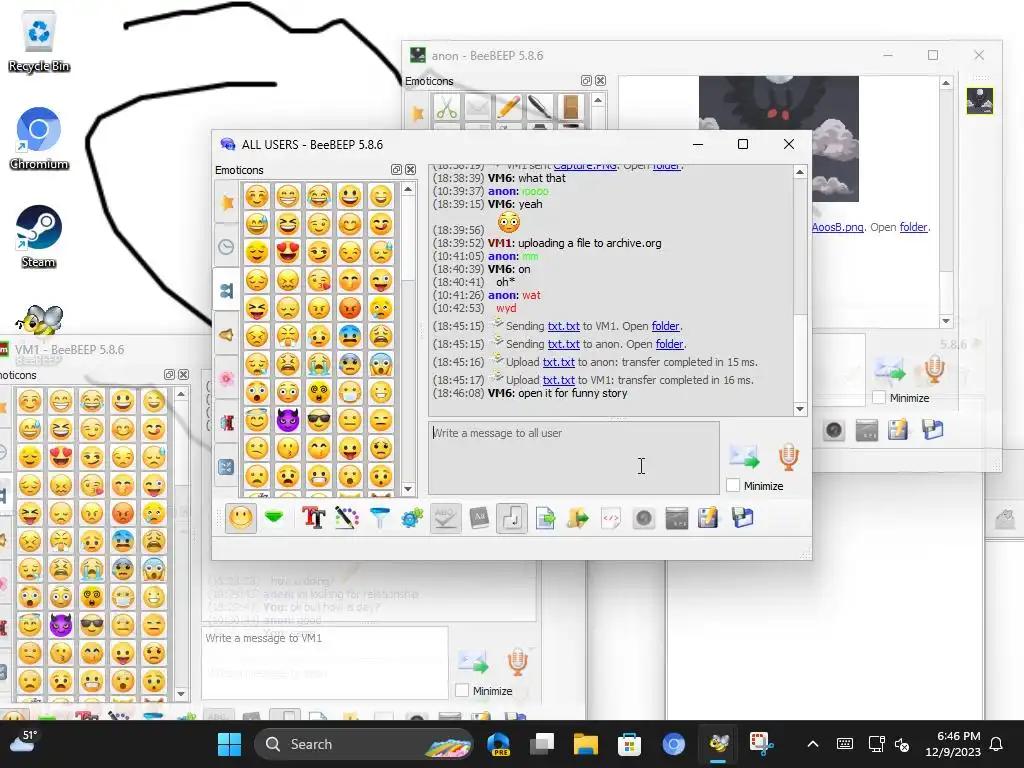Click chat scrollbar down arrow in ALL USERS window

[800, 409]
